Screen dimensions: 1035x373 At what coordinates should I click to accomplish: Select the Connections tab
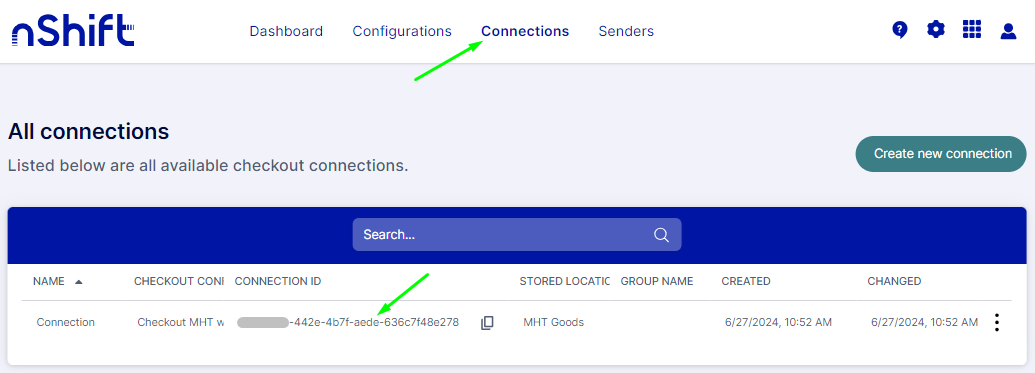[525, 31]
